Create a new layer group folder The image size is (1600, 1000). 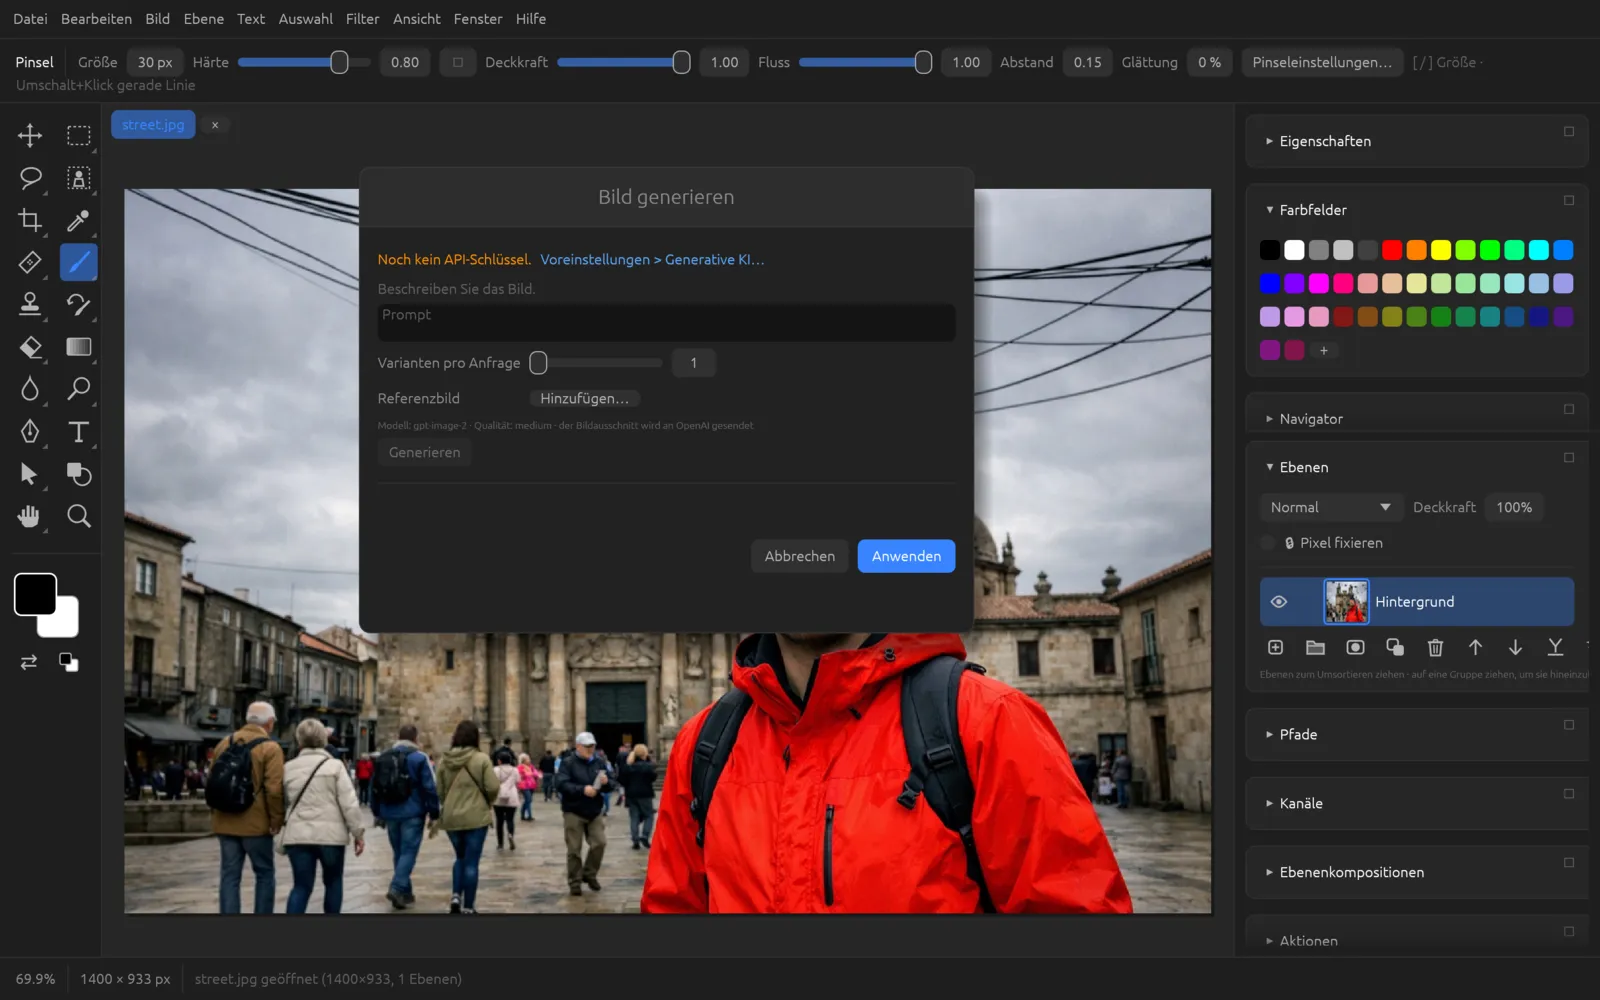1315,648
